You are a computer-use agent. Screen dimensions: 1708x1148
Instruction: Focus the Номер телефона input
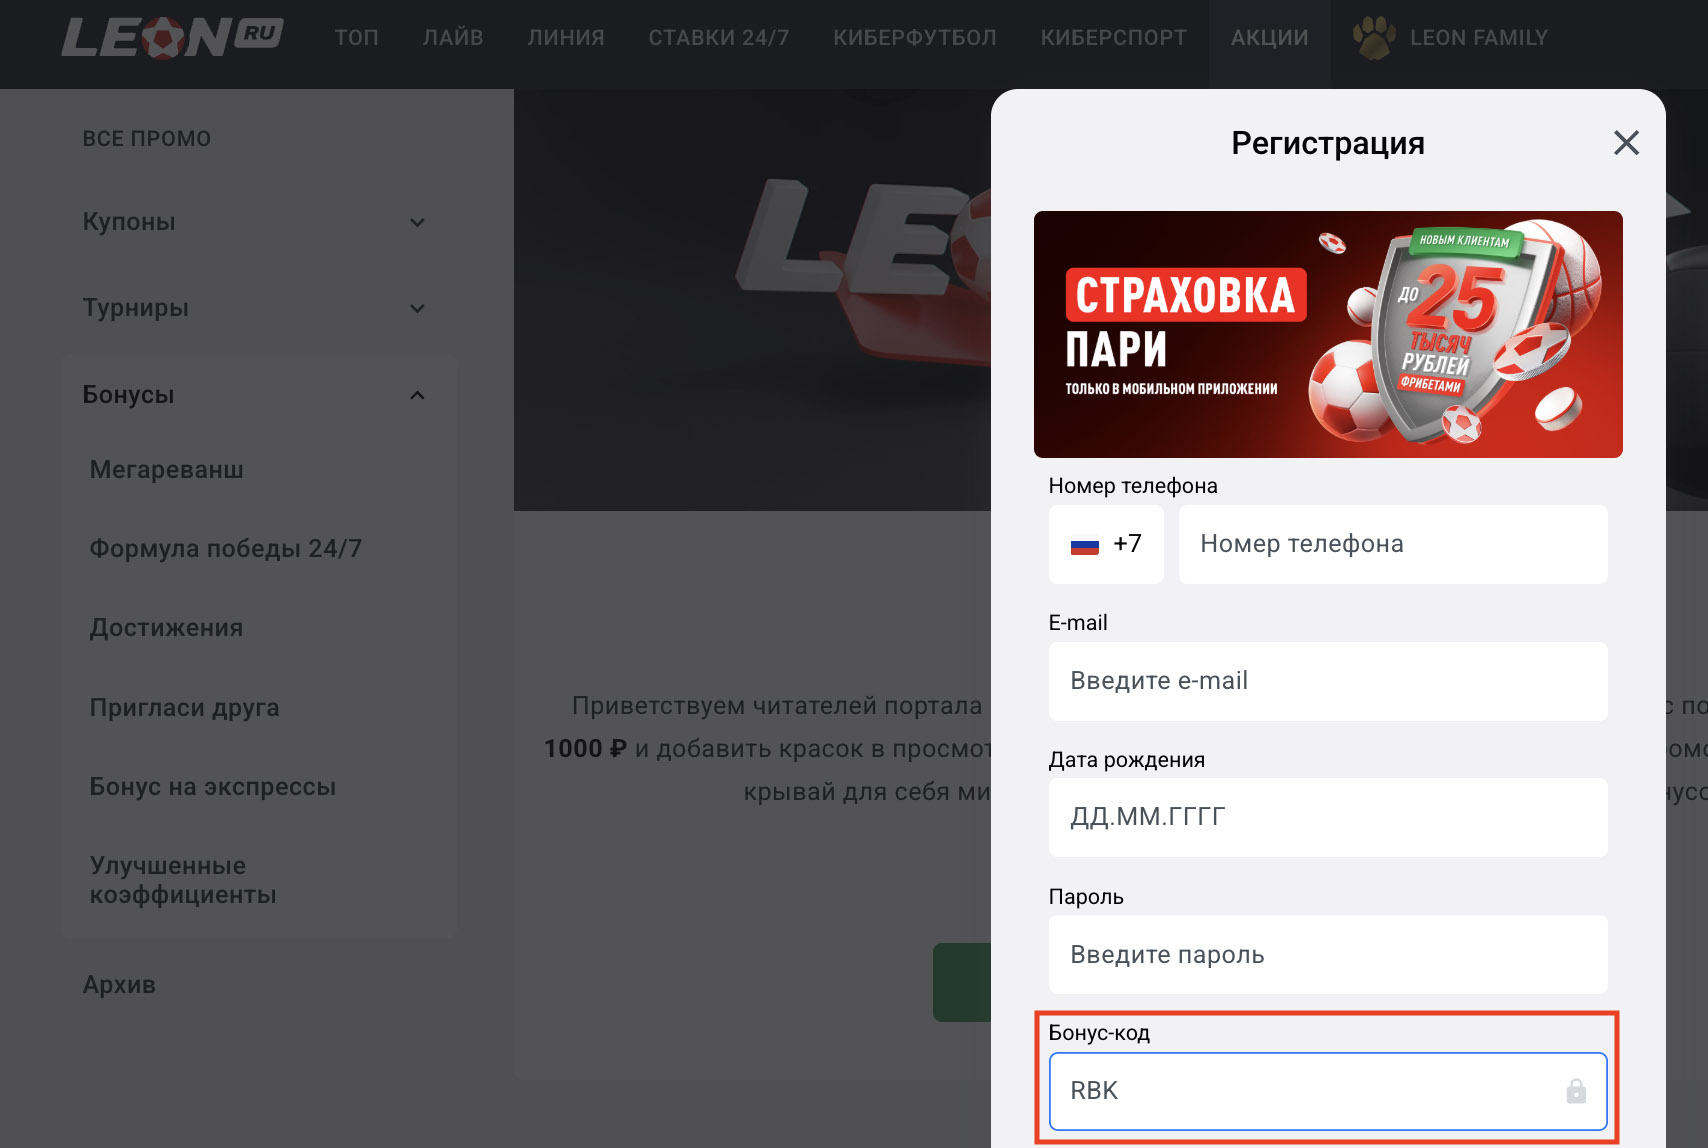[x=1393, y=544]
